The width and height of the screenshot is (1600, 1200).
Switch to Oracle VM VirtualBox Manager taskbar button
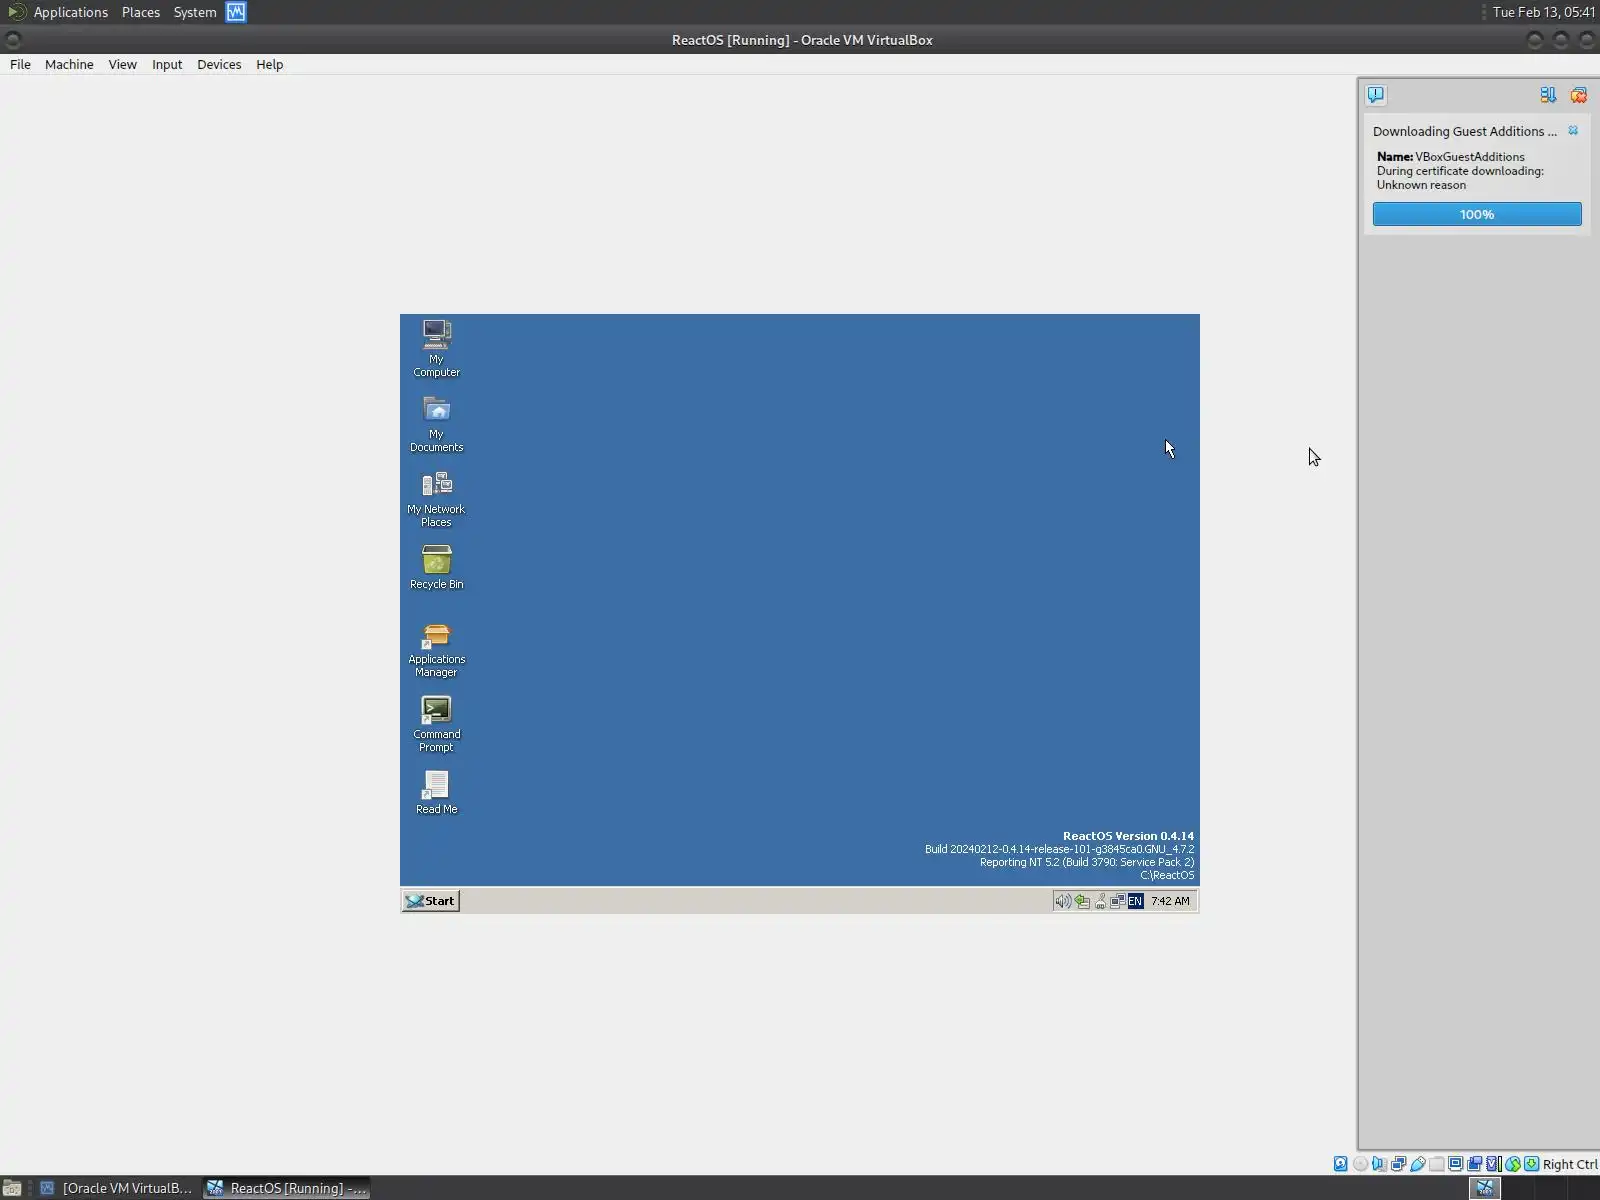coord(117,1188)
